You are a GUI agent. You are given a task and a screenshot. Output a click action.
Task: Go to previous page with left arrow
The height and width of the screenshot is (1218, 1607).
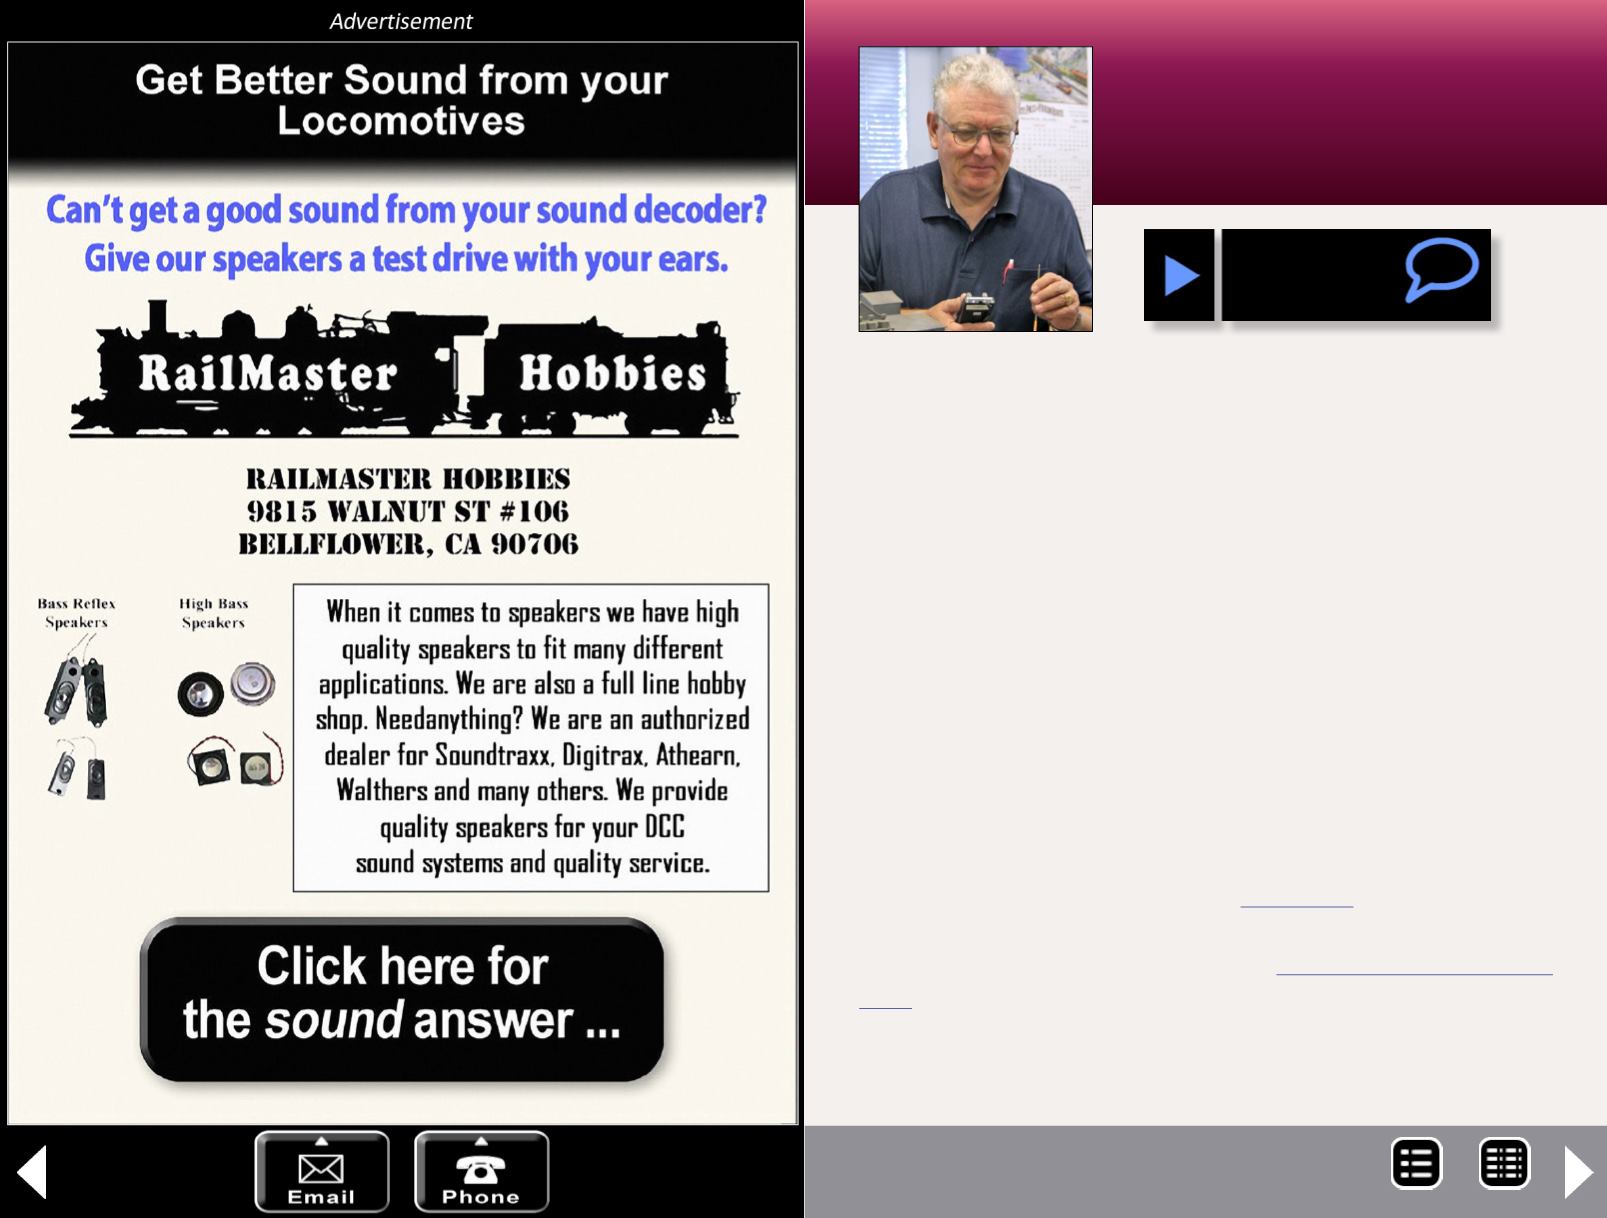point(32,1171)
